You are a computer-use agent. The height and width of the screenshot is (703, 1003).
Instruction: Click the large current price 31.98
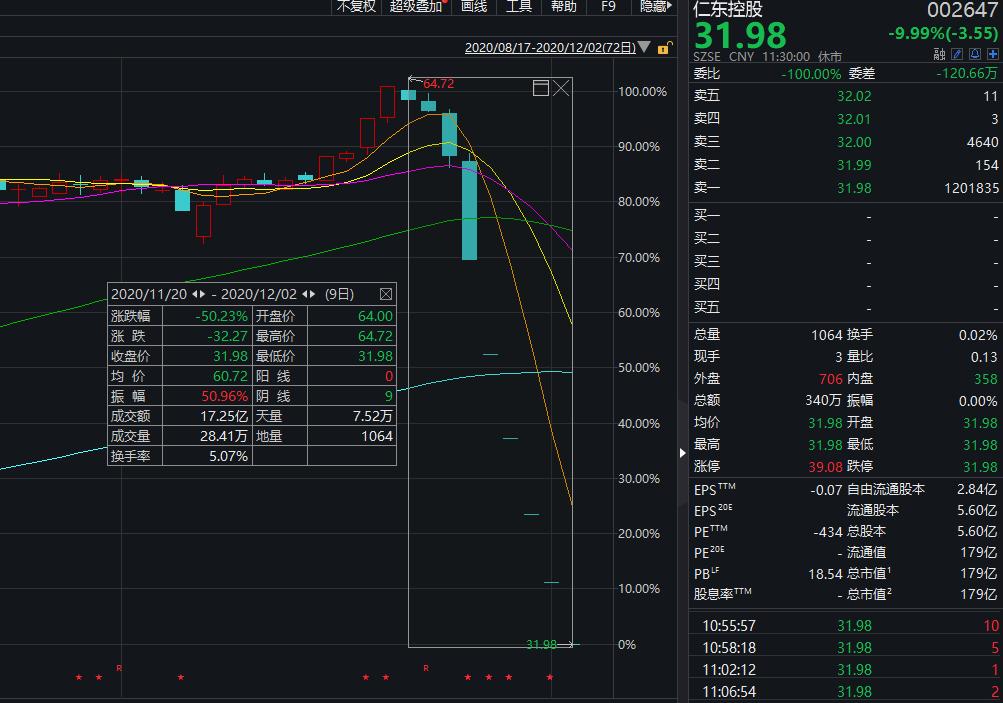(740, 35)
